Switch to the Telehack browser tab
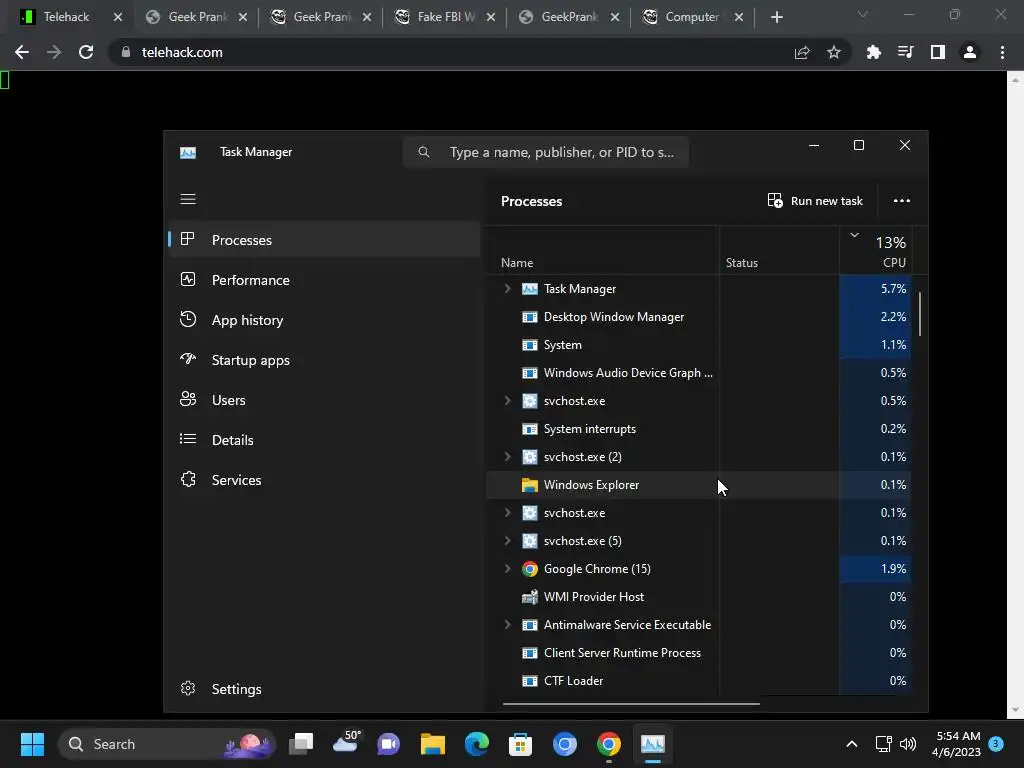 click(67, 17)
